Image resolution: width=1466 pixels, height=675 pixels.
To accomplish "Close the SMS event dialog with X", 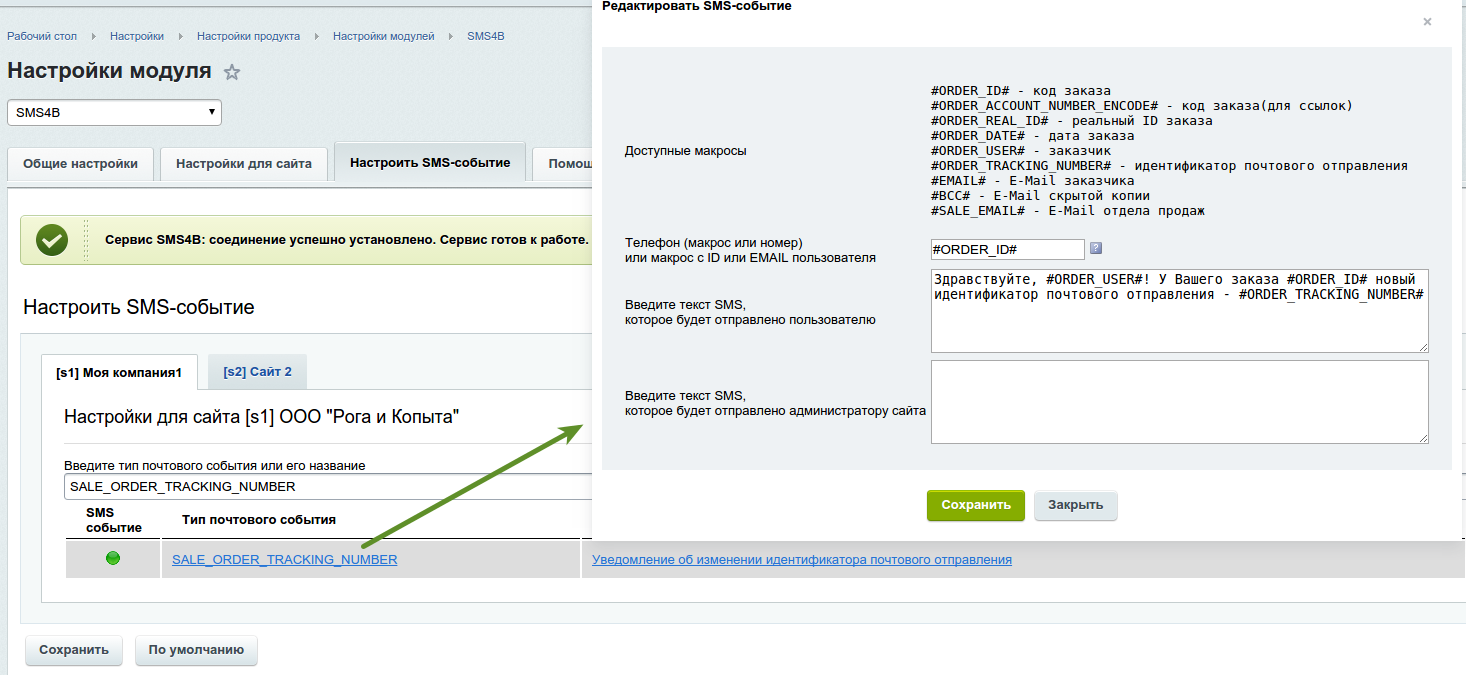I will (1427, 22).
